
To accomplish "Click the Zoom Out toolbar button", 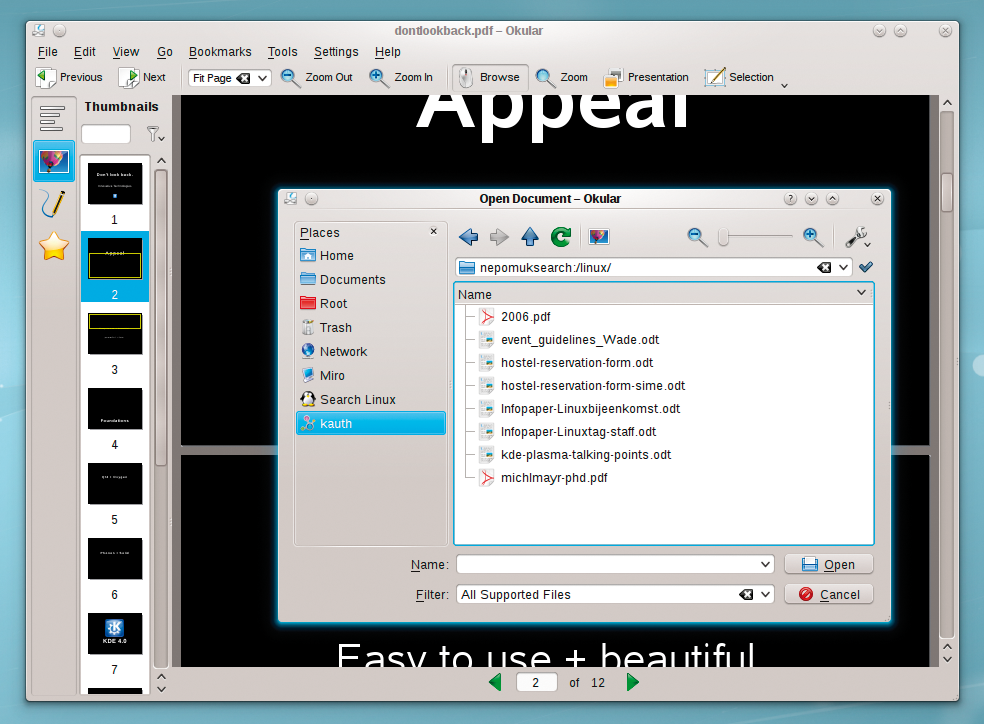I will pos(317,77).
